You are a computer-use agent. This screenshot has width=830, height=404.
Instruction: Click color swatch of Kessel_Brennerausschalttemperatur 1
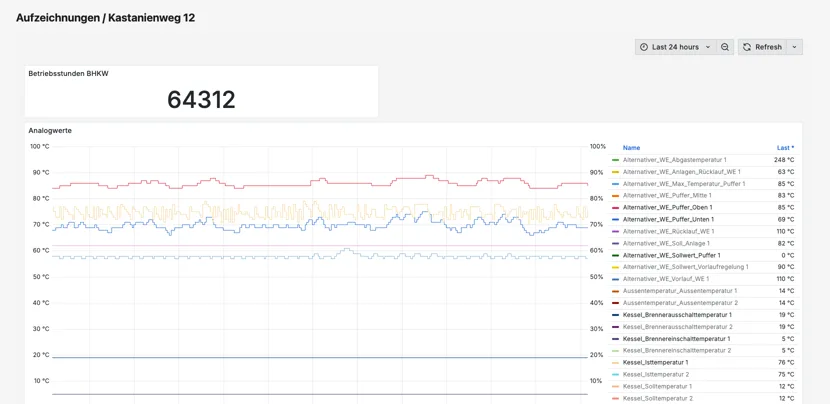(x=615, y=315)
